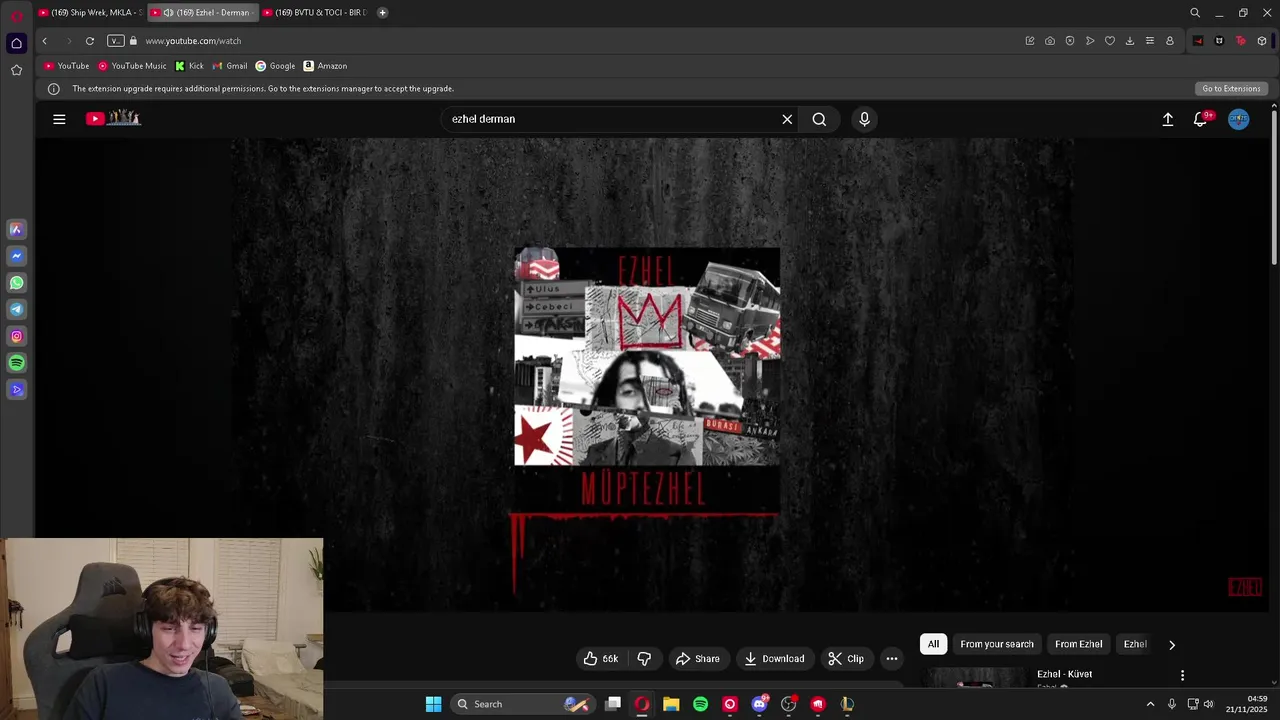Select the All filter chip
Viewport: 1280px width, 720px height.
click(x=933, y=644)
